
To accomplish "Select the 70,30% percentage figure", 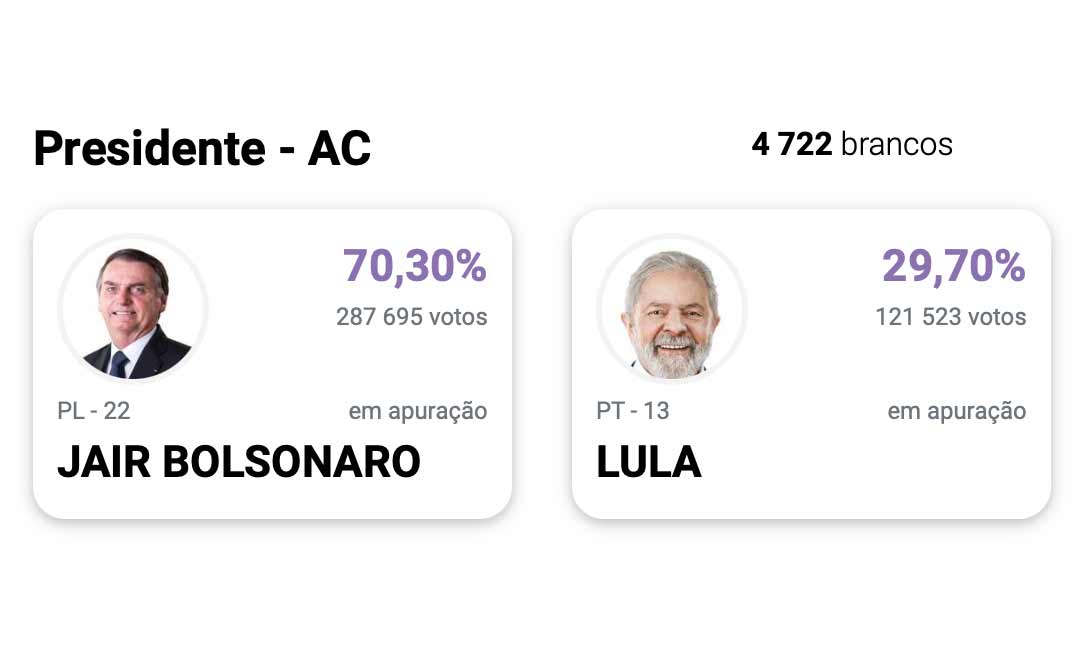I will [414, 267].
